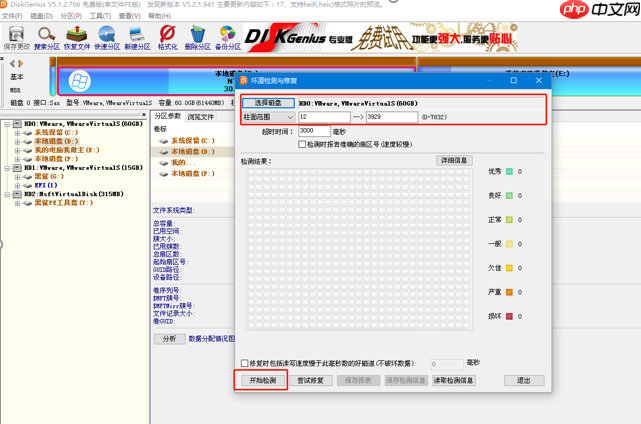Screen dimensions: 641x424
Task: Switch to the 分区参数 tab
Action: click(168, 117)
